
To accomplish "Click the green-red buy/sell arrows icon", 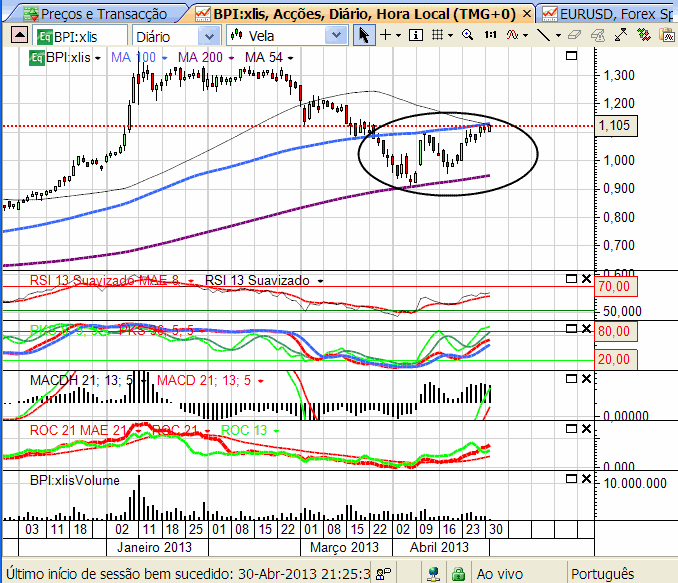I will tap(644, 35).
